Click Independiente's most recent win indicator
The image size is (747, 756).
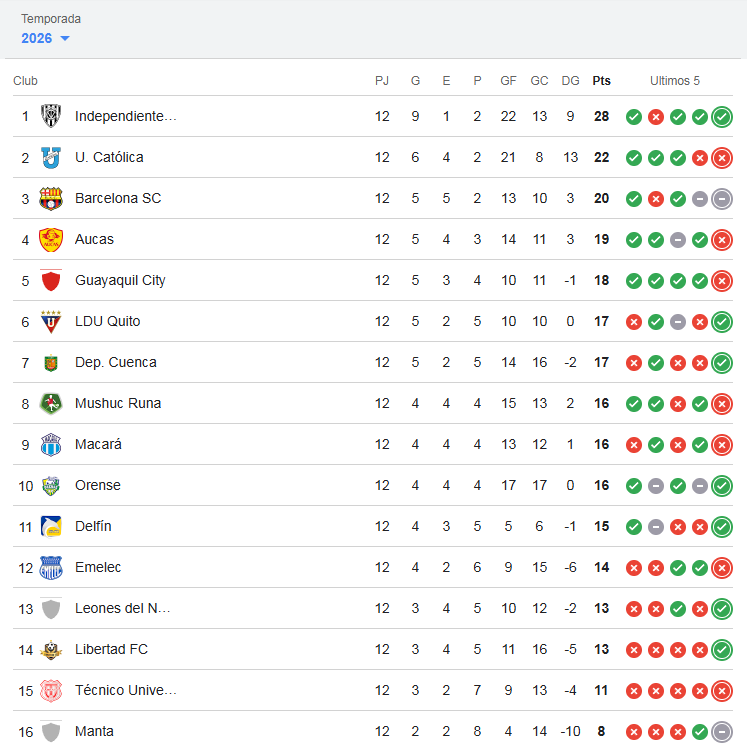coord(722,117)
